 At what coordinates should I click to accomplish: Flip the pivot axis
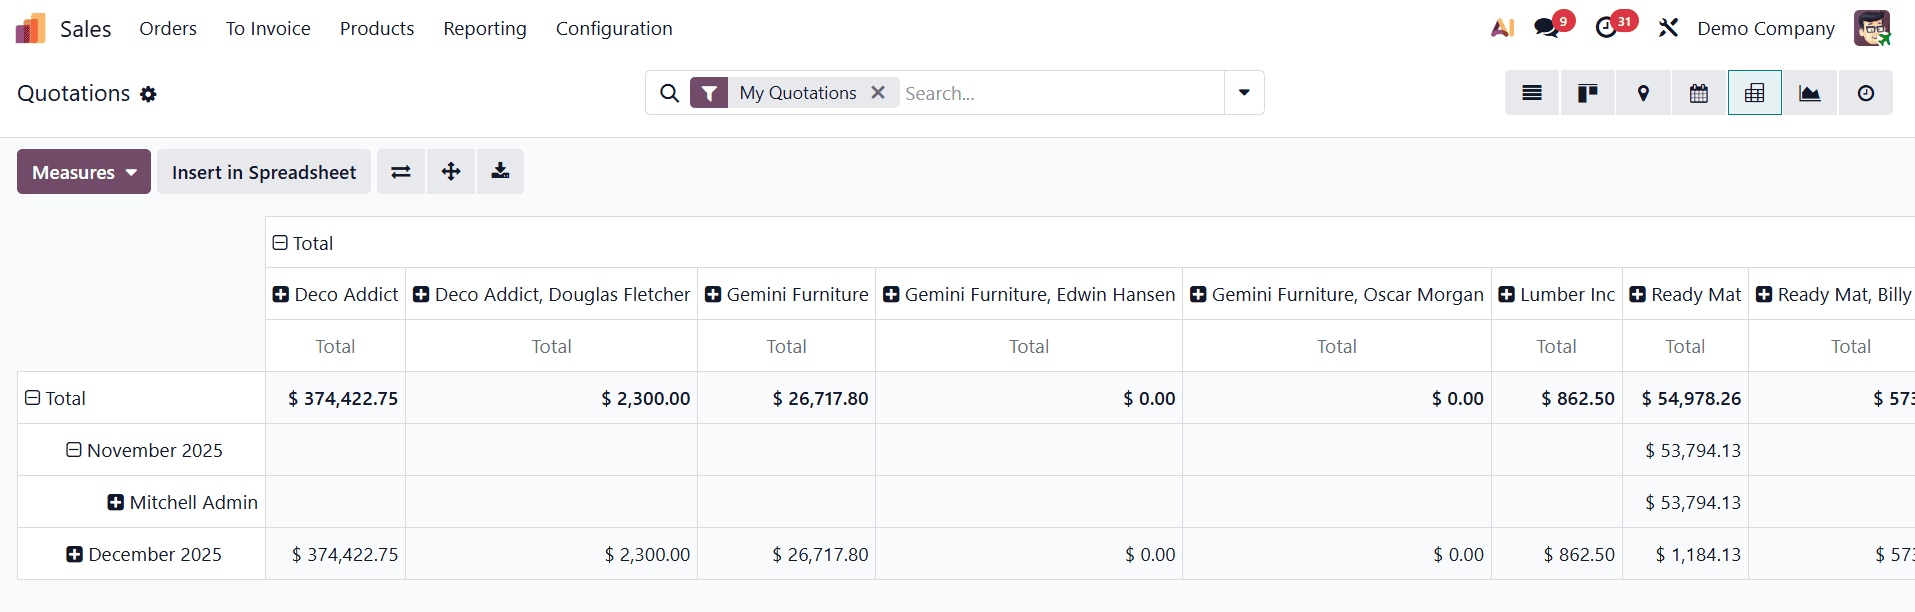tap(401, 172)
